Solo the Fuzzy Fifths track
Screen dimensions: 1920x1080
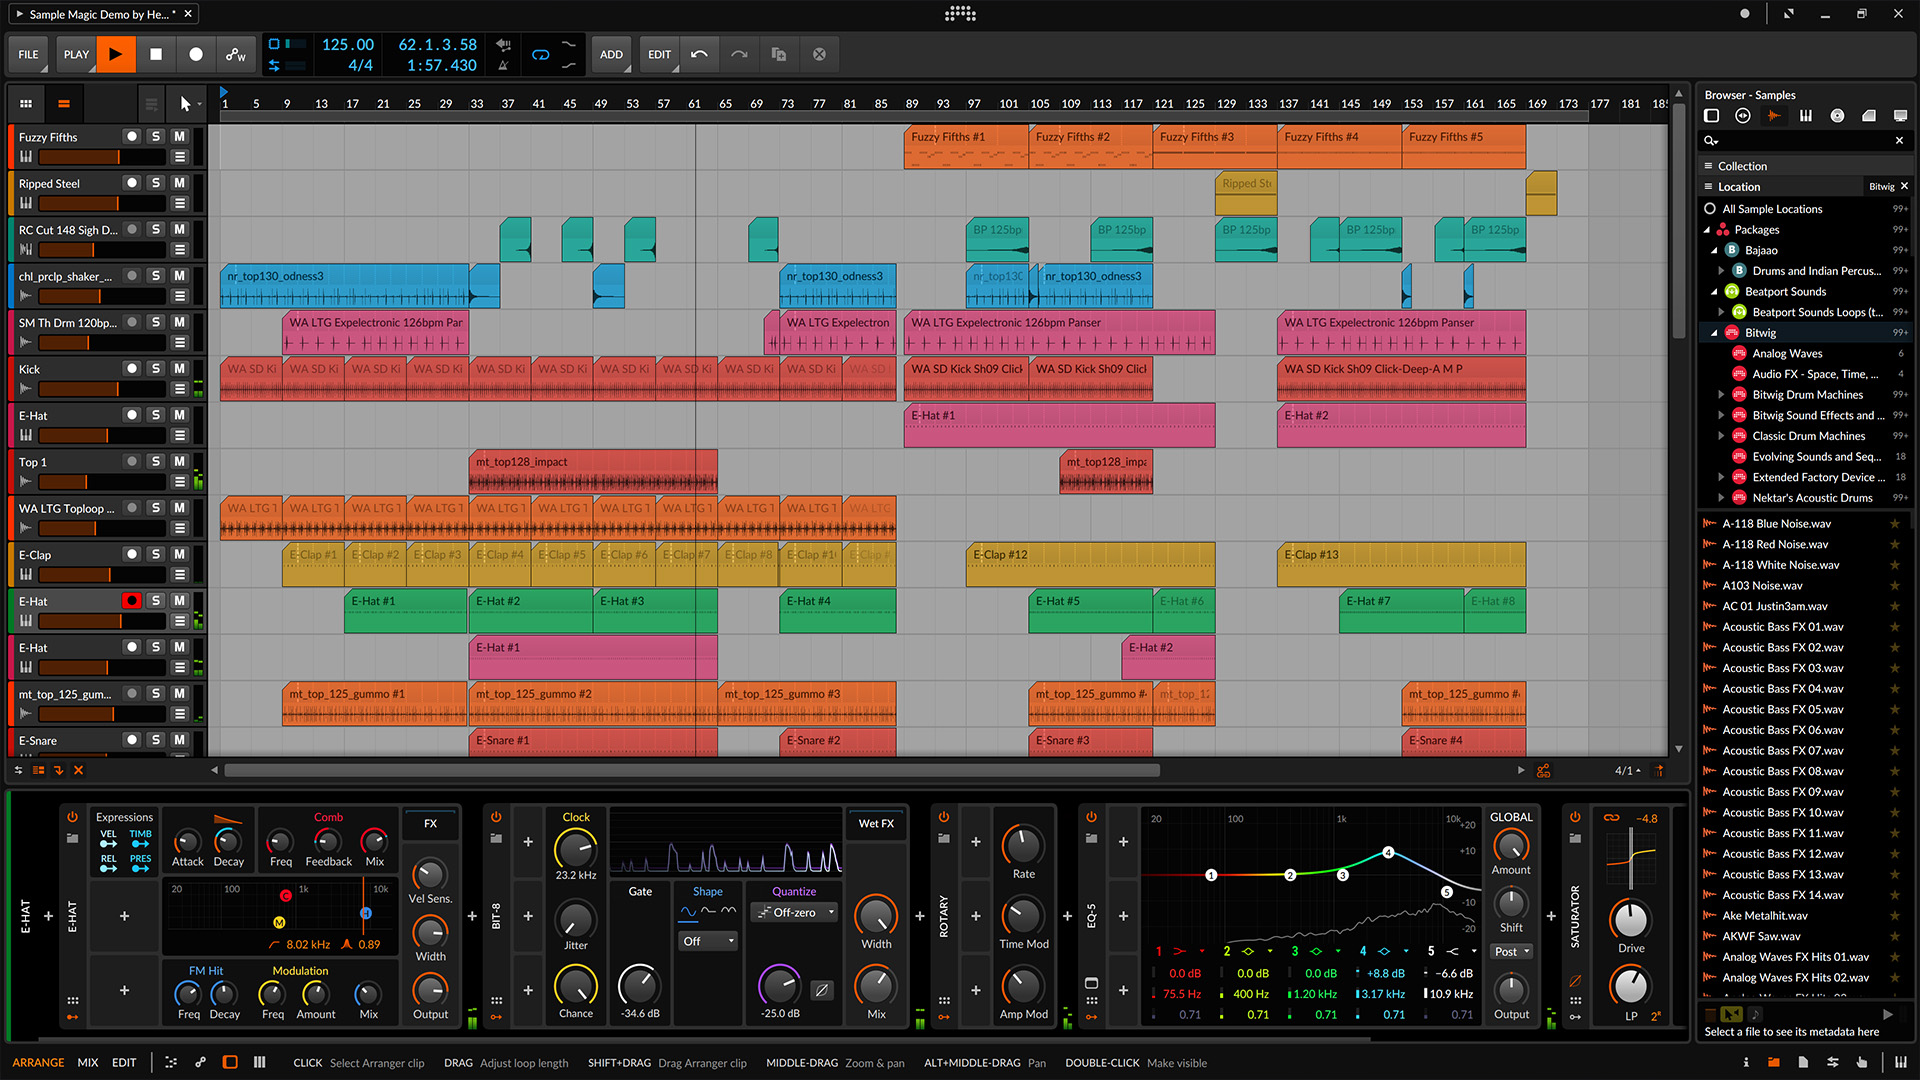(155, 137)
